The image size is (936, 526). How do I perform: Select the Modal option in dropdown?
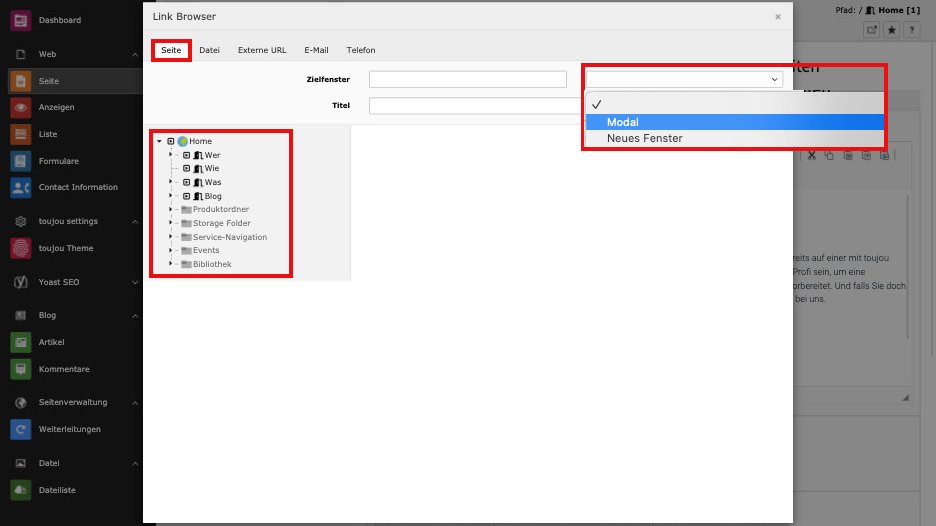[x=733, y=122]
